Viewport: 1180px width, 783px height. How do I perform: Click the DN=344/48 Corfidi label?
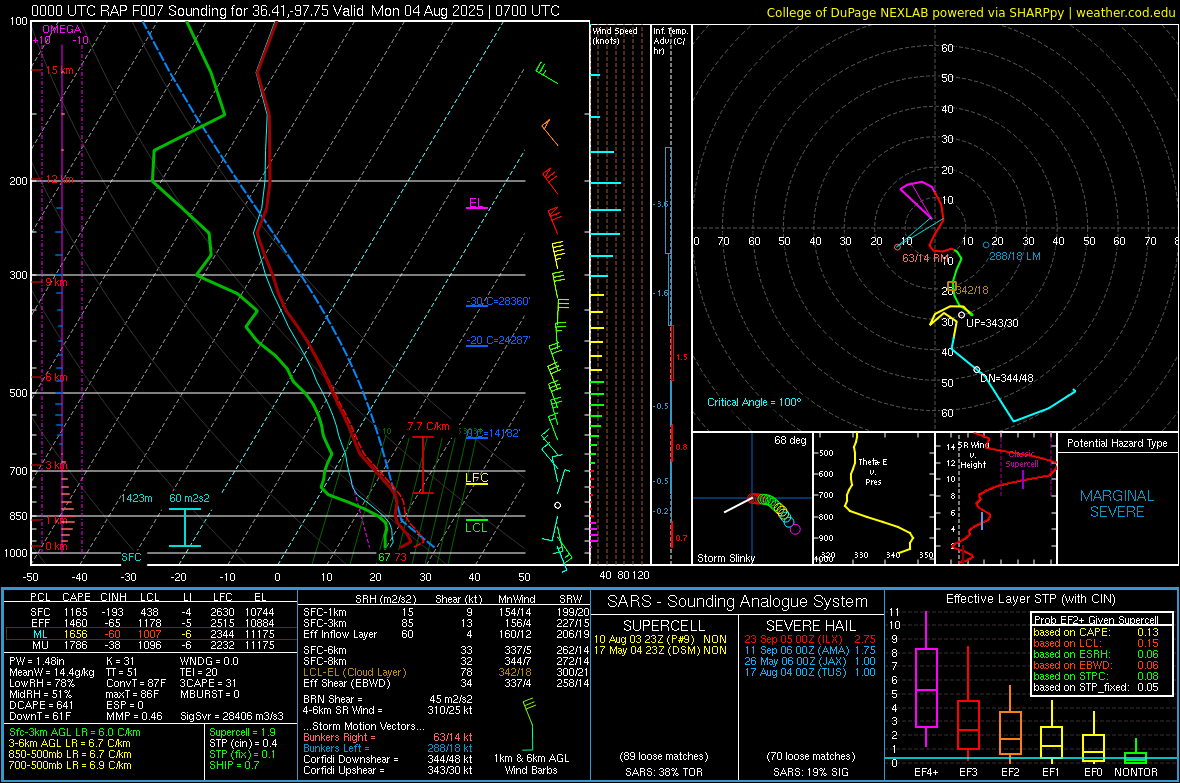[1006, 378]
